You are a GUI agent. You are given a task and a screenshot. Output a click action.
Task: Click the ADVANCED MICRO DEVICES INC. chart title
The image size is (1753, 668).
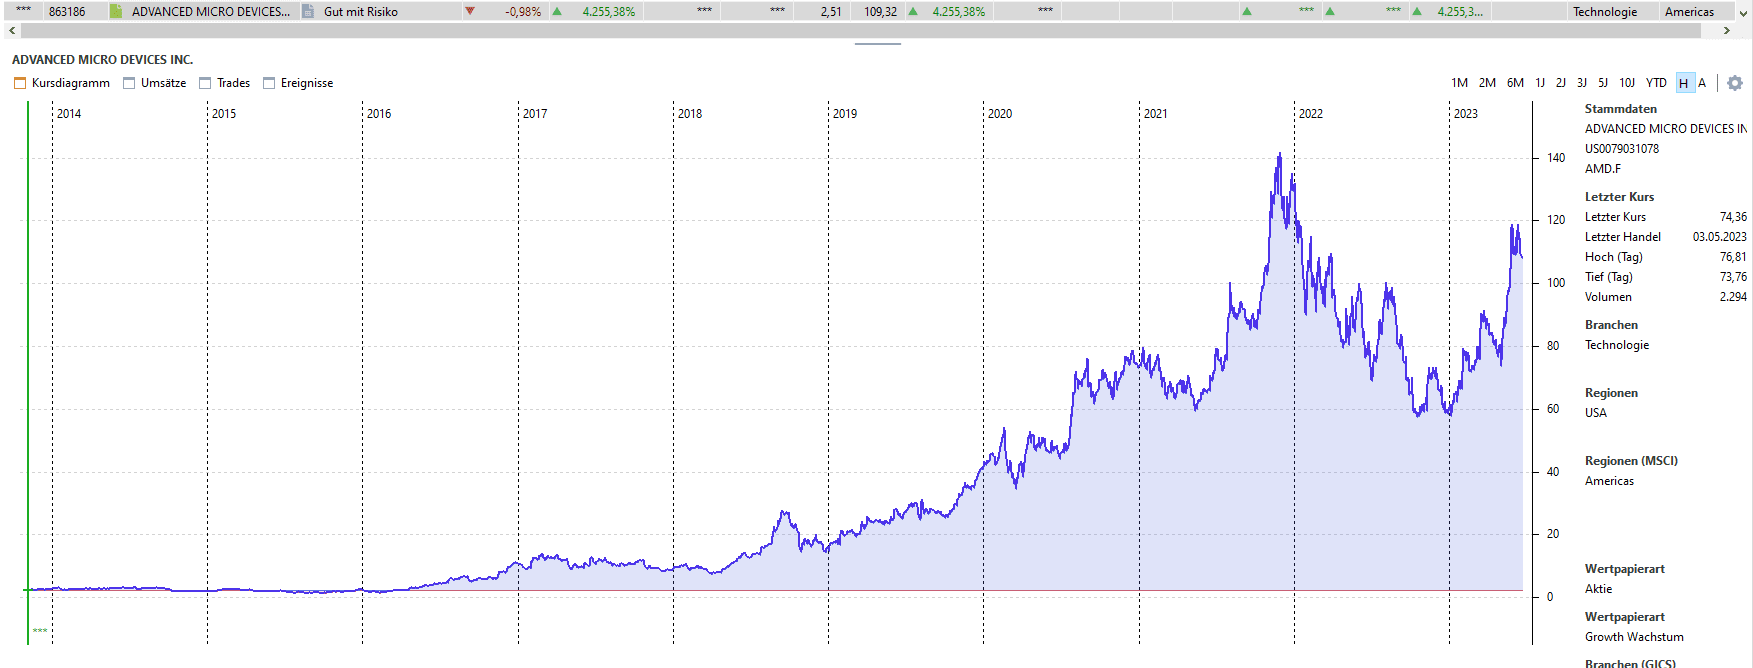(x=103, y=60)
